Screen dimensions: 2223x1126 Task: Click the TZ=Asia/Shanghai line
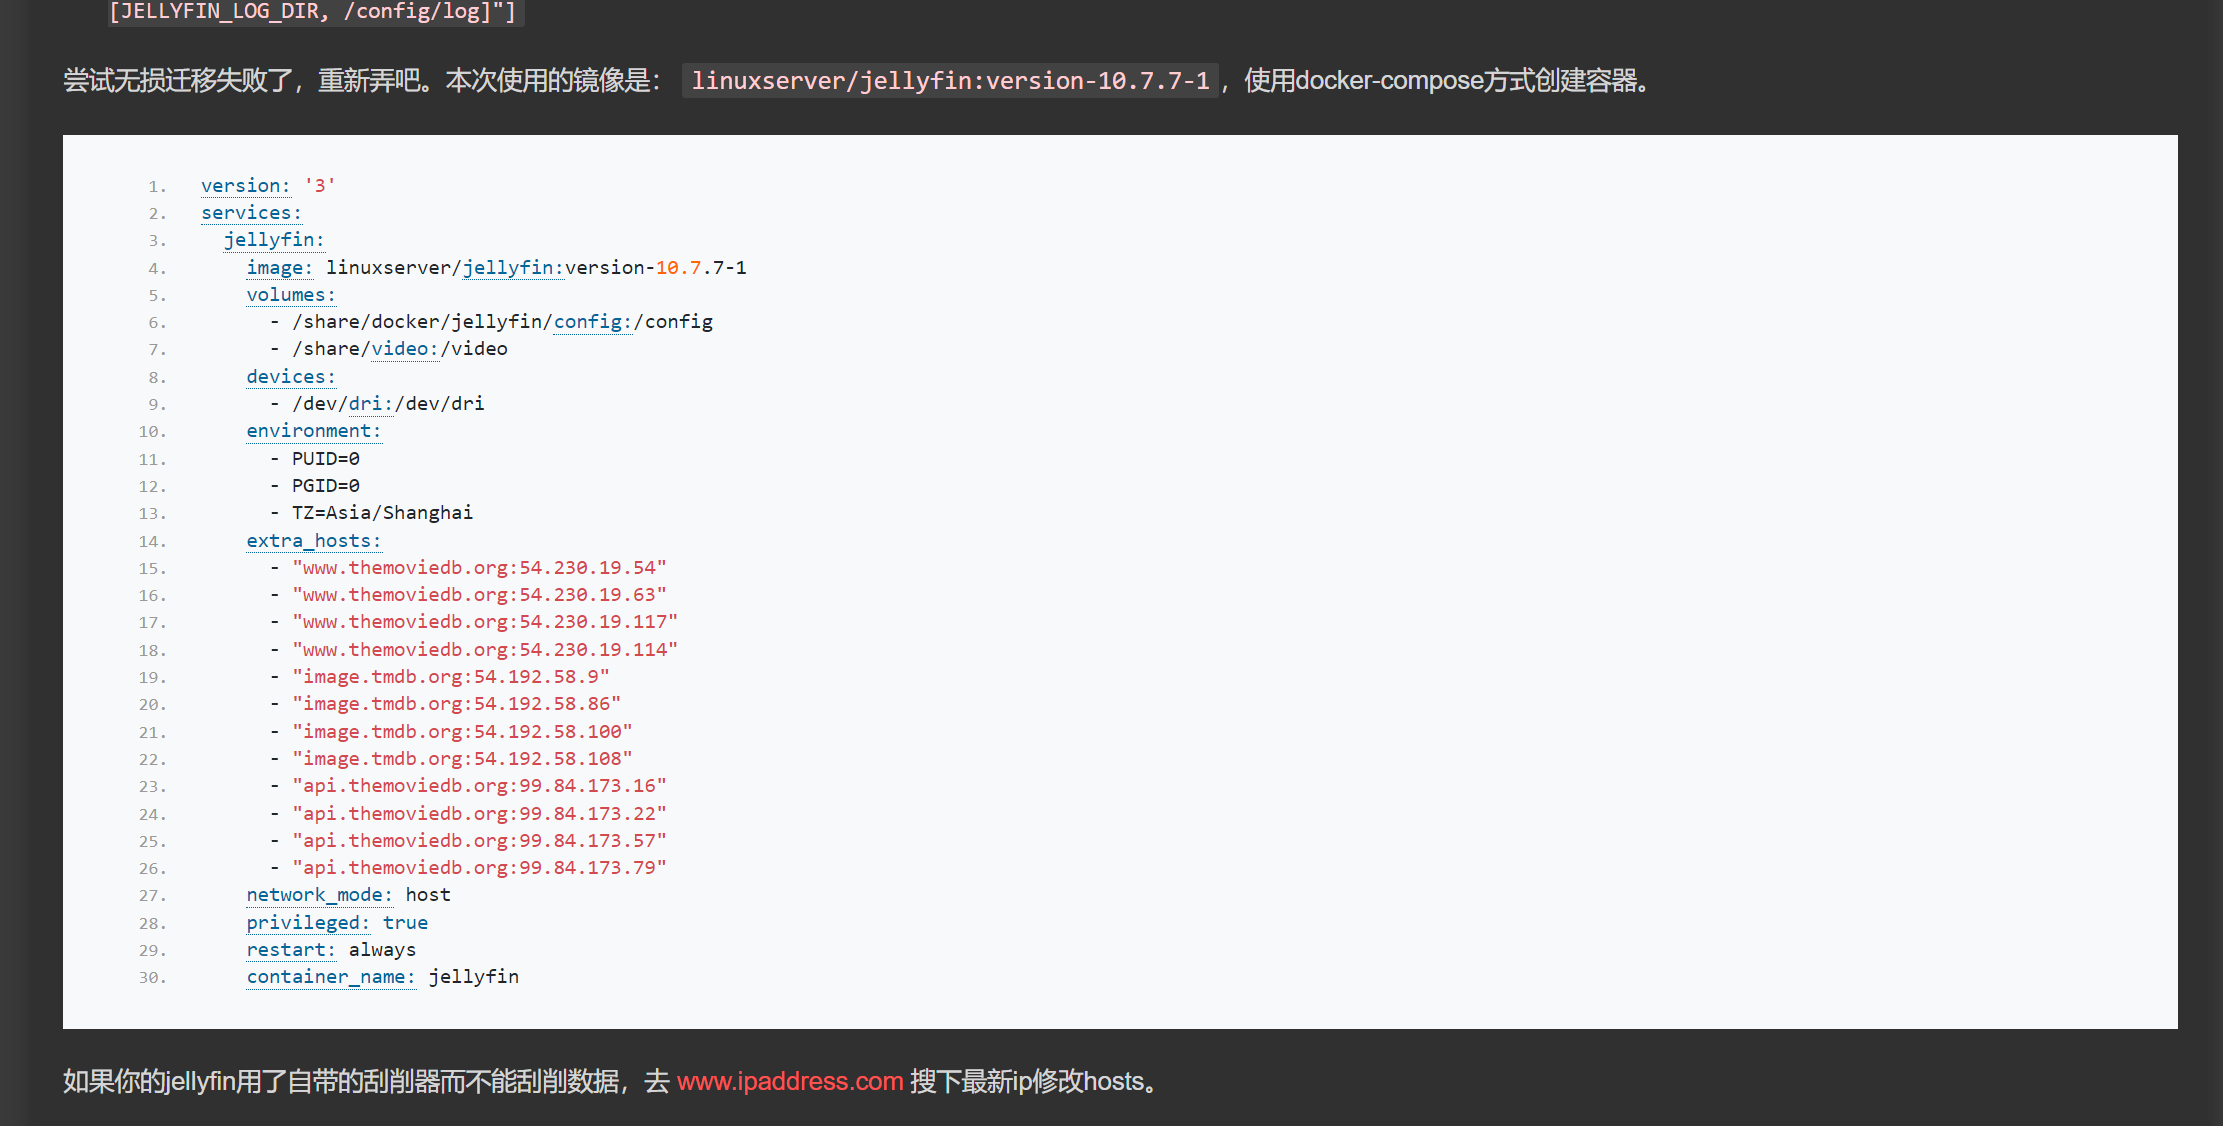tap(371, 513)
